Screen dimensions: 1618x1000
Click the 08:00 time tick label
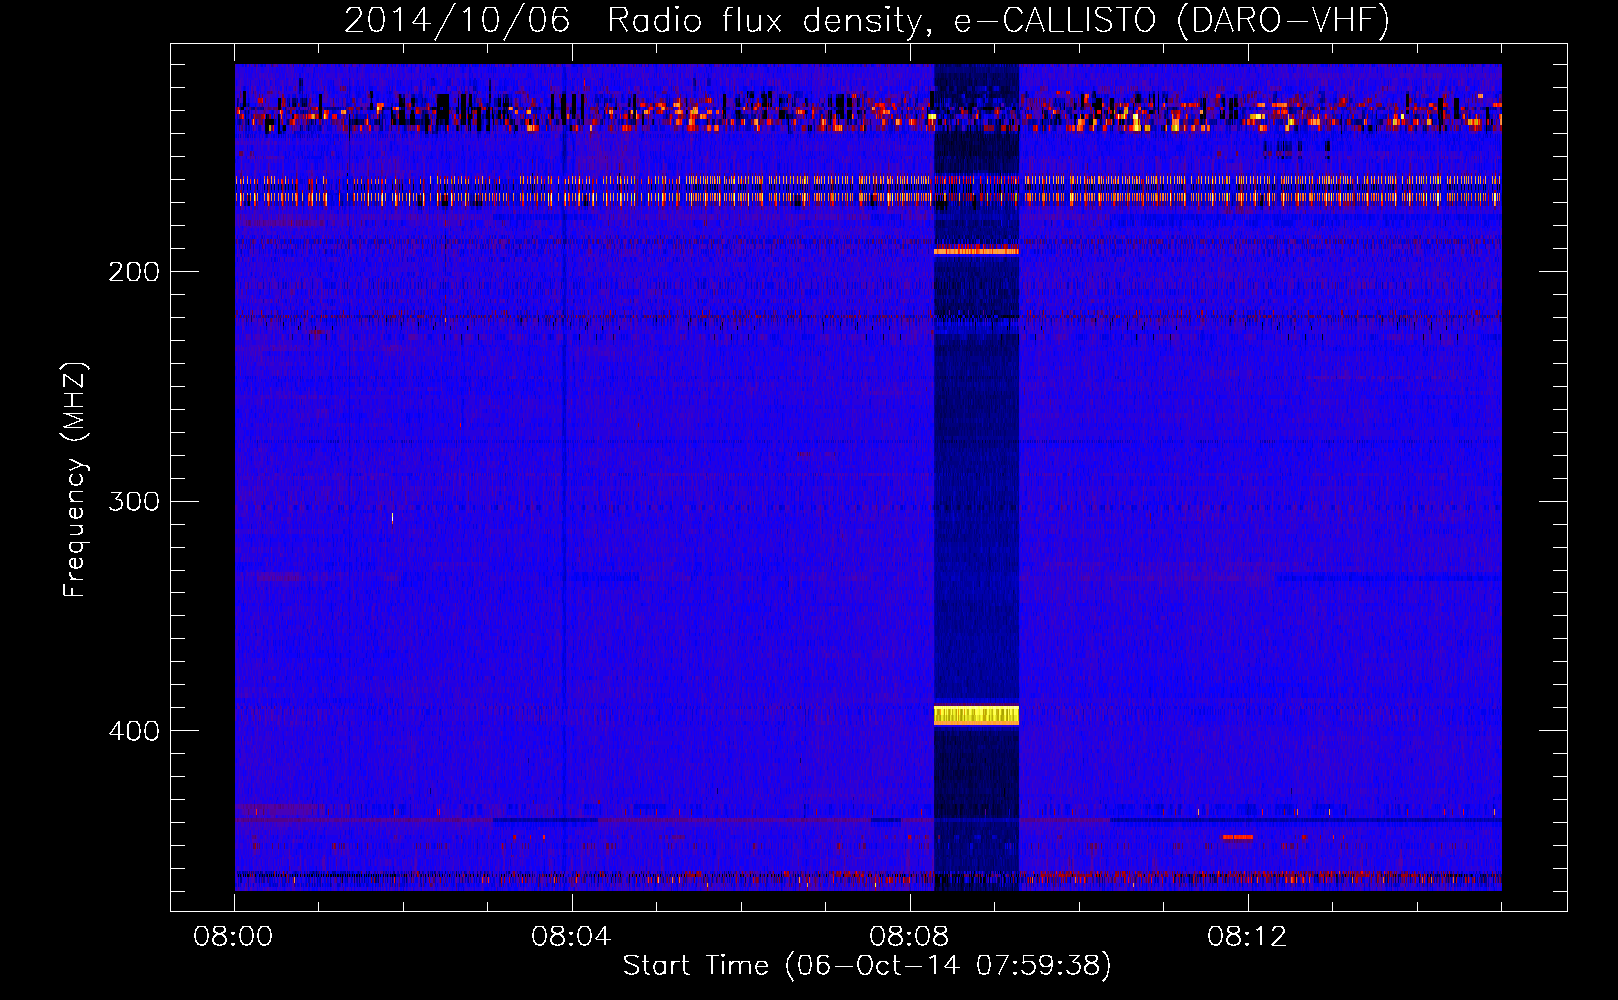(x=233, y=937)
